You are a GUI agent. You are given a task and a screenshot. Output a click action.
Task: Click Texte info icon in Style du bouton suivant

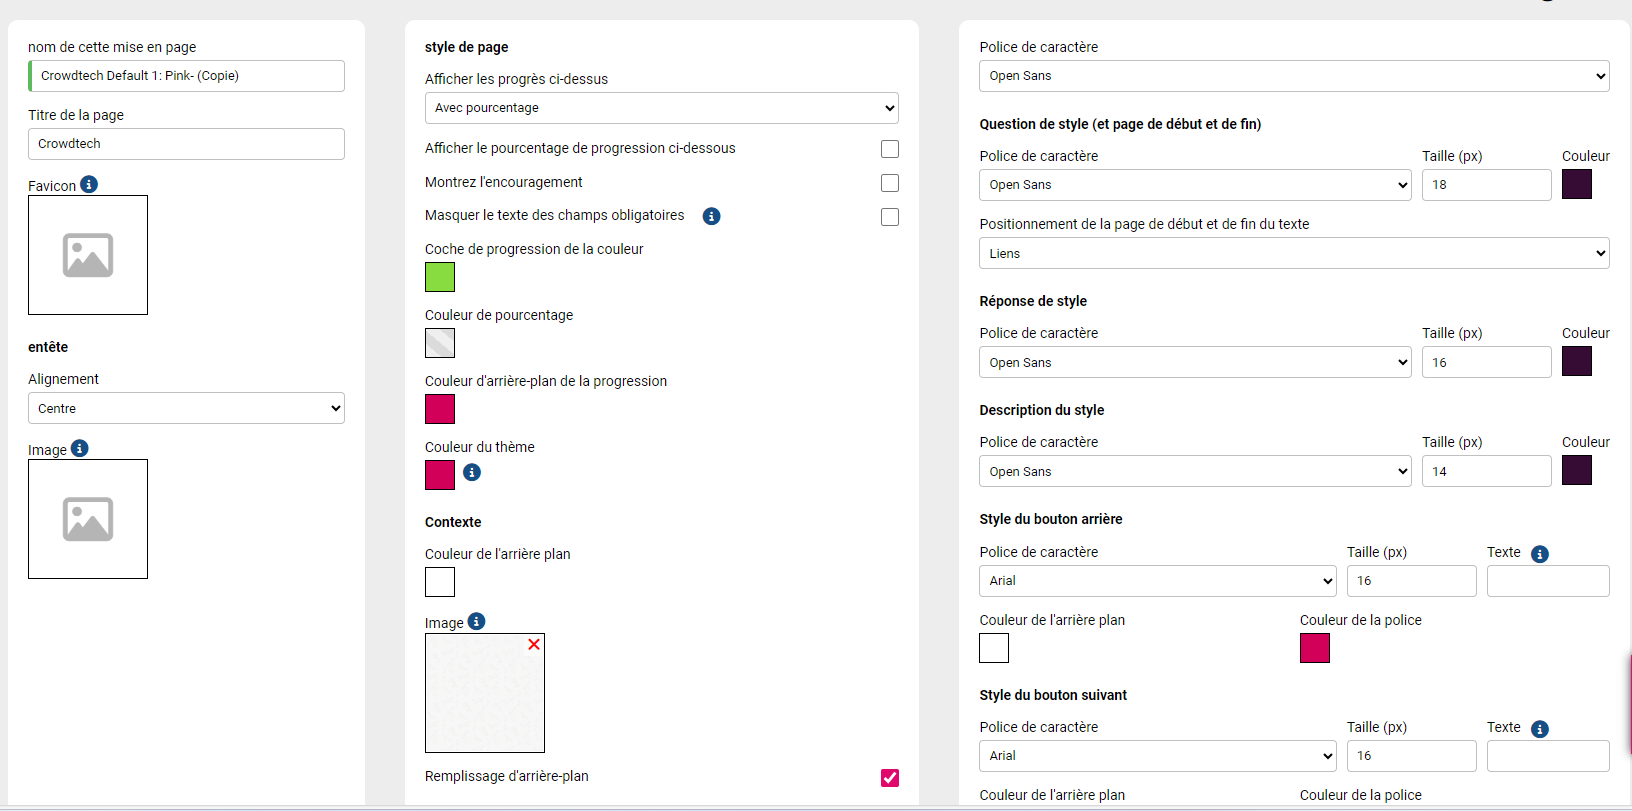[1540, 729]
